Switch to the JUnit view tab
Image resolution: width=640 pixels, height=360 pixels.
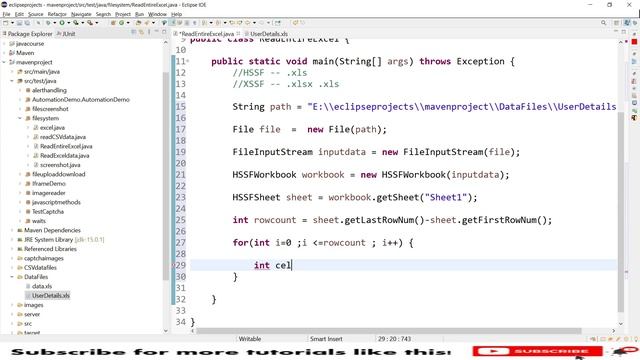(x=66, y=34)
